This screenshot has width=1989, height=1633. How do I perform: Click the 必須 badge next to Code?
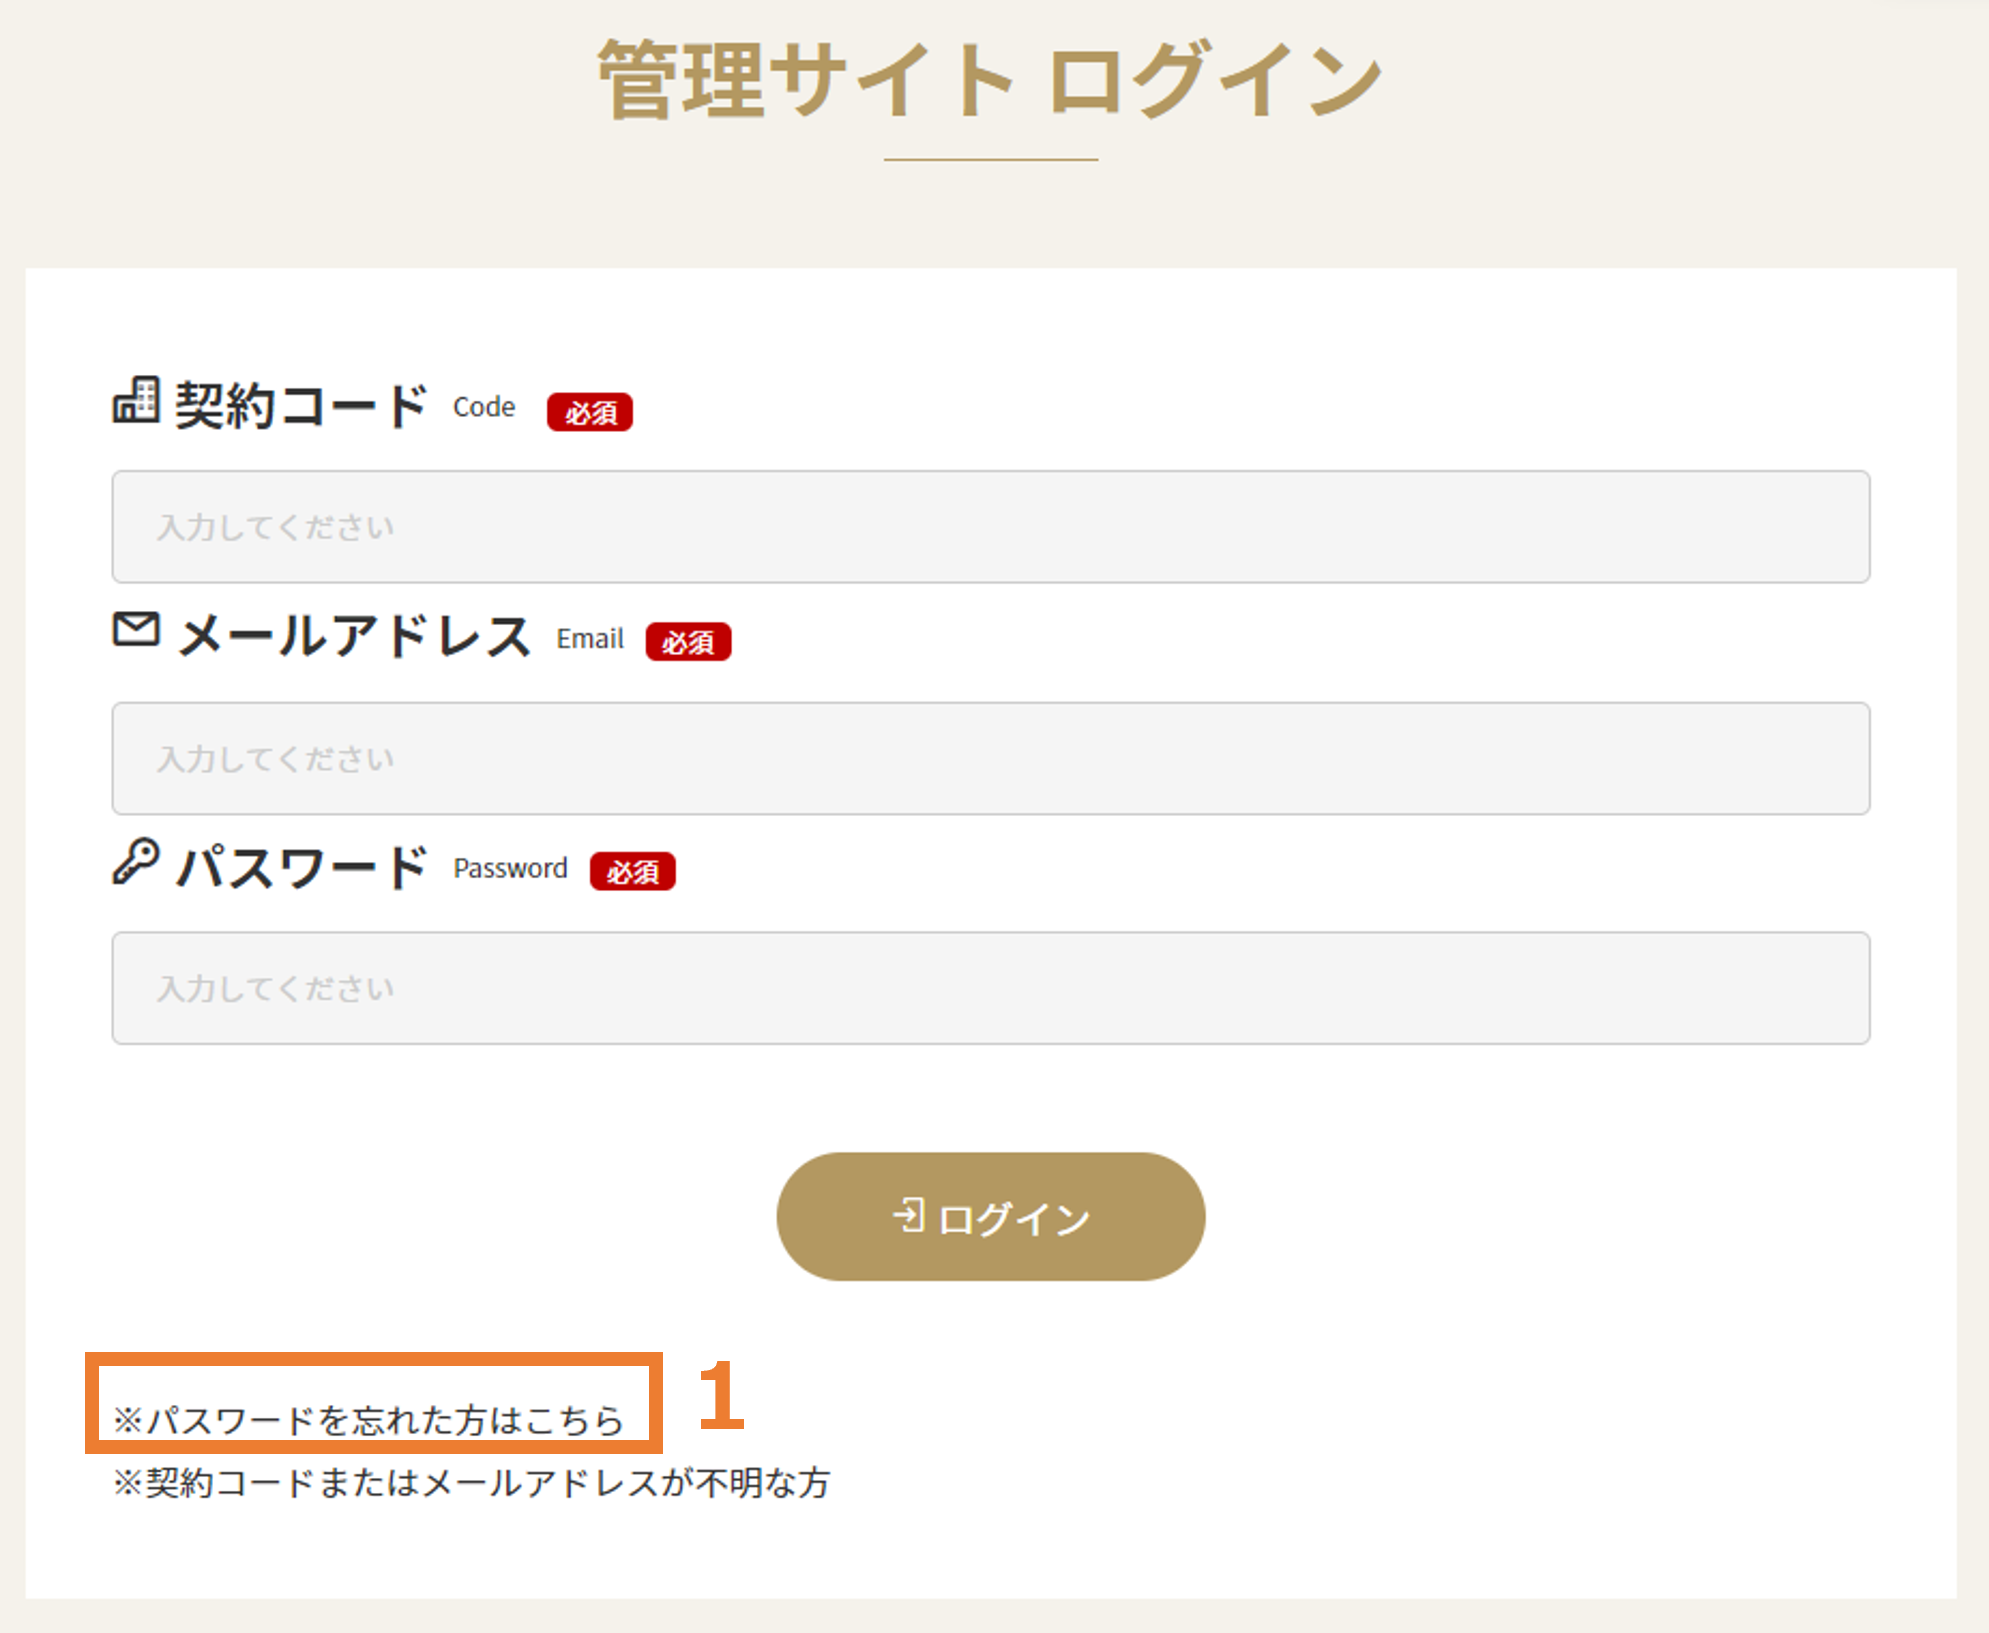(590, 412)
